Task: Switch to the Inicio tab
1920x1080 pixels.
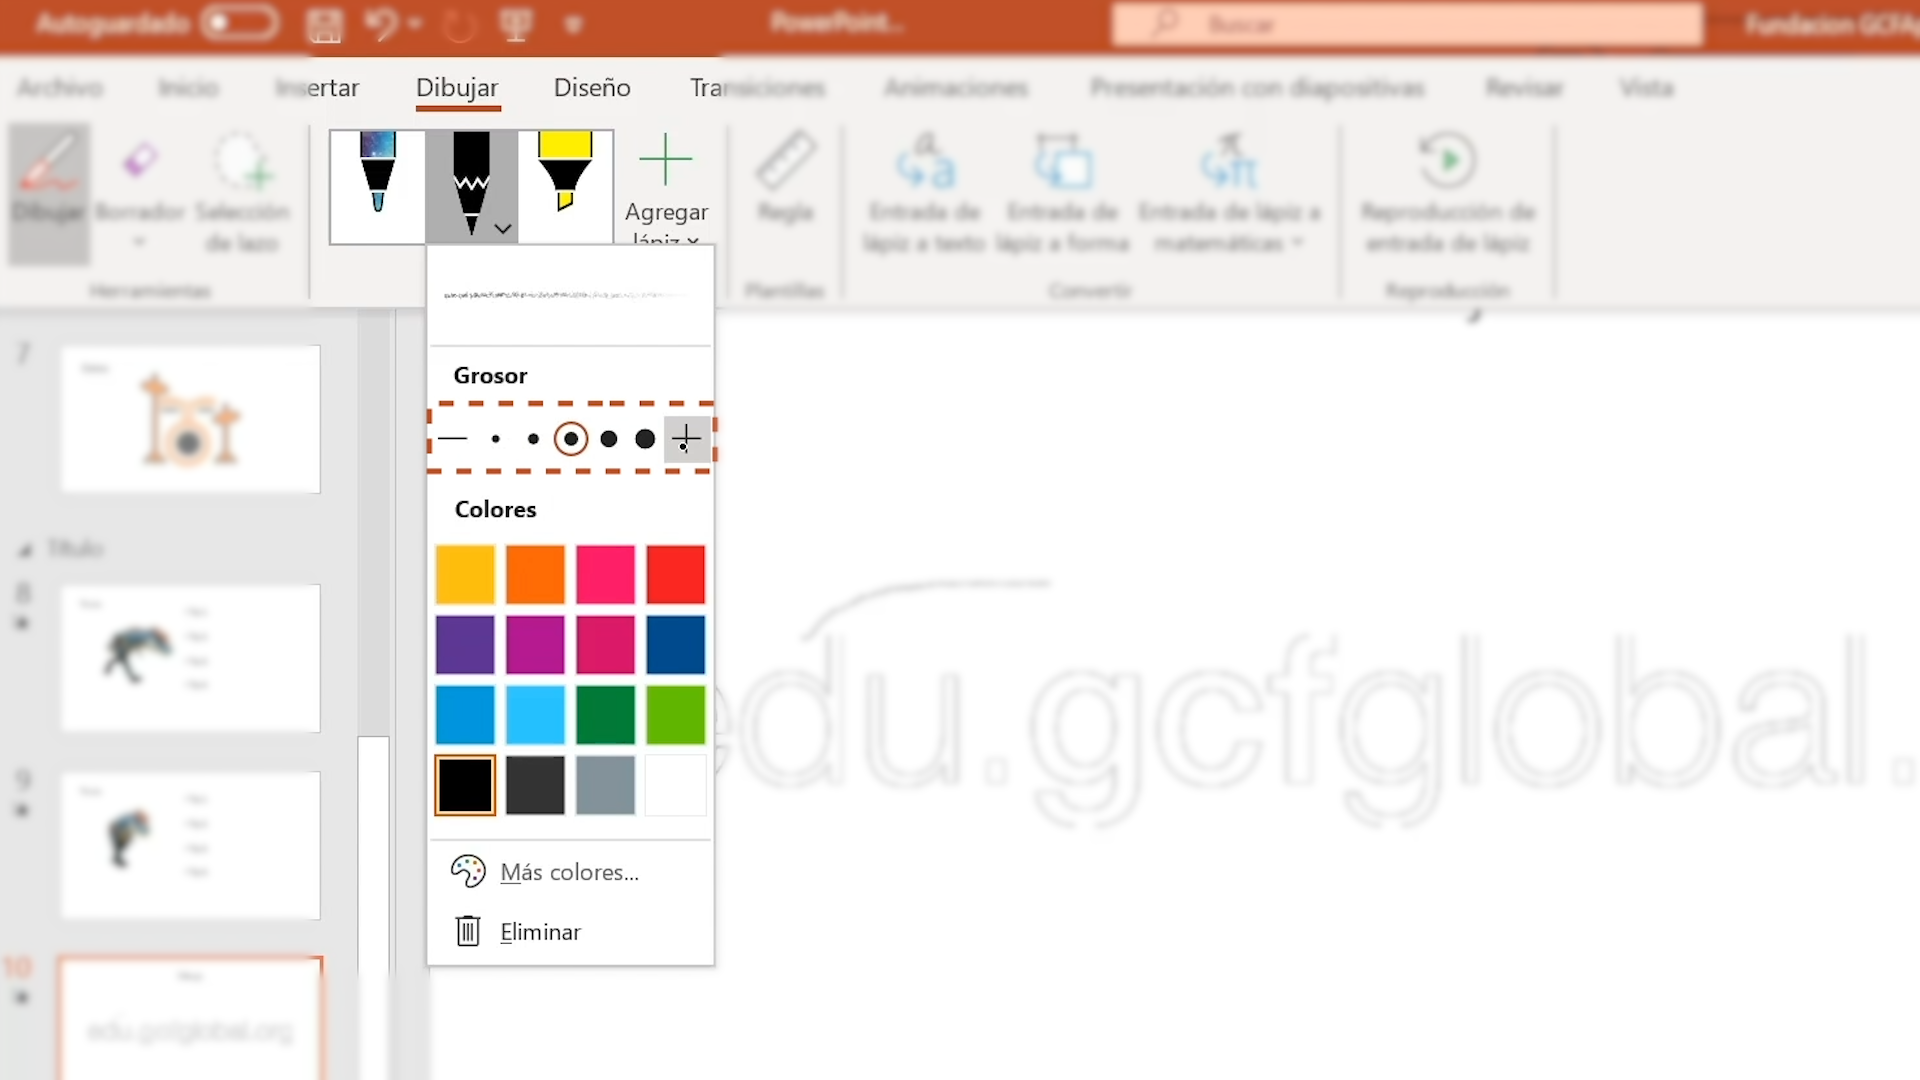Action: pyautogui.click(x=188, y=88)
